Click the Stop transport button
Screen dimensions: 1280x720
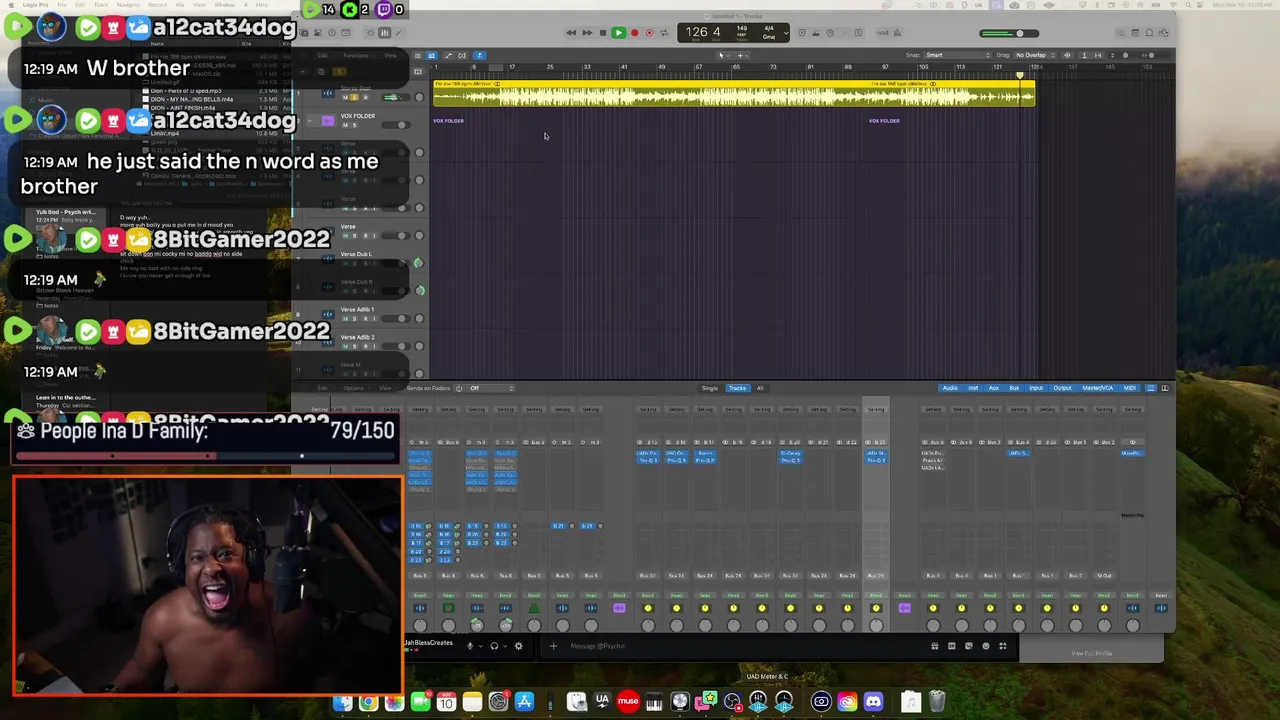click(602, 33)
